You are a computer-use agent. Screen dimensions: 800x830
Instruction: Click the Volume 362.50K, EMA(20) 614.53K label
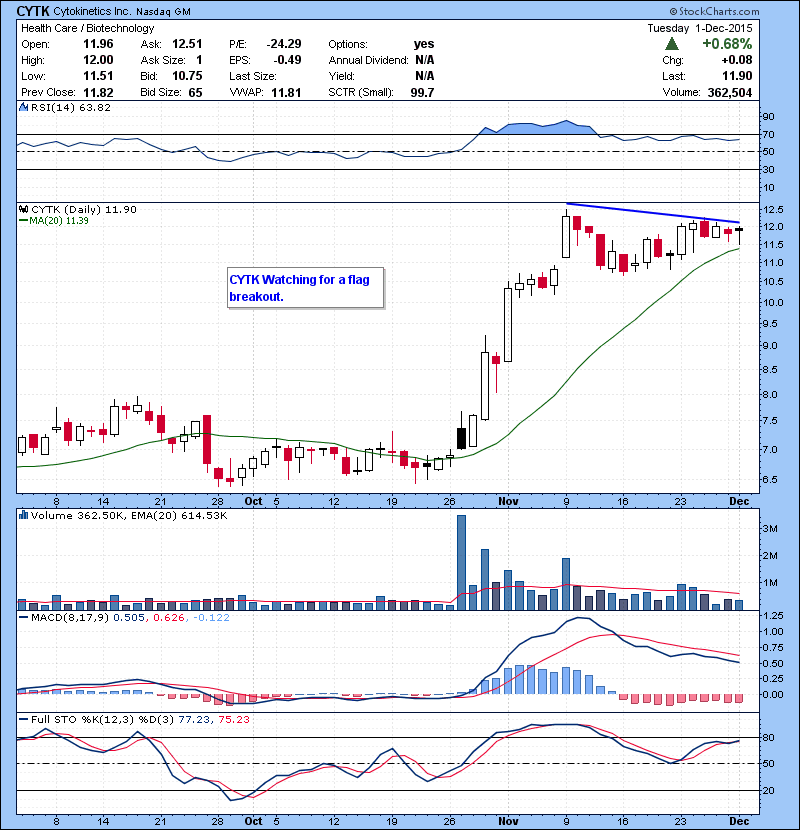(x=129, y=515)
